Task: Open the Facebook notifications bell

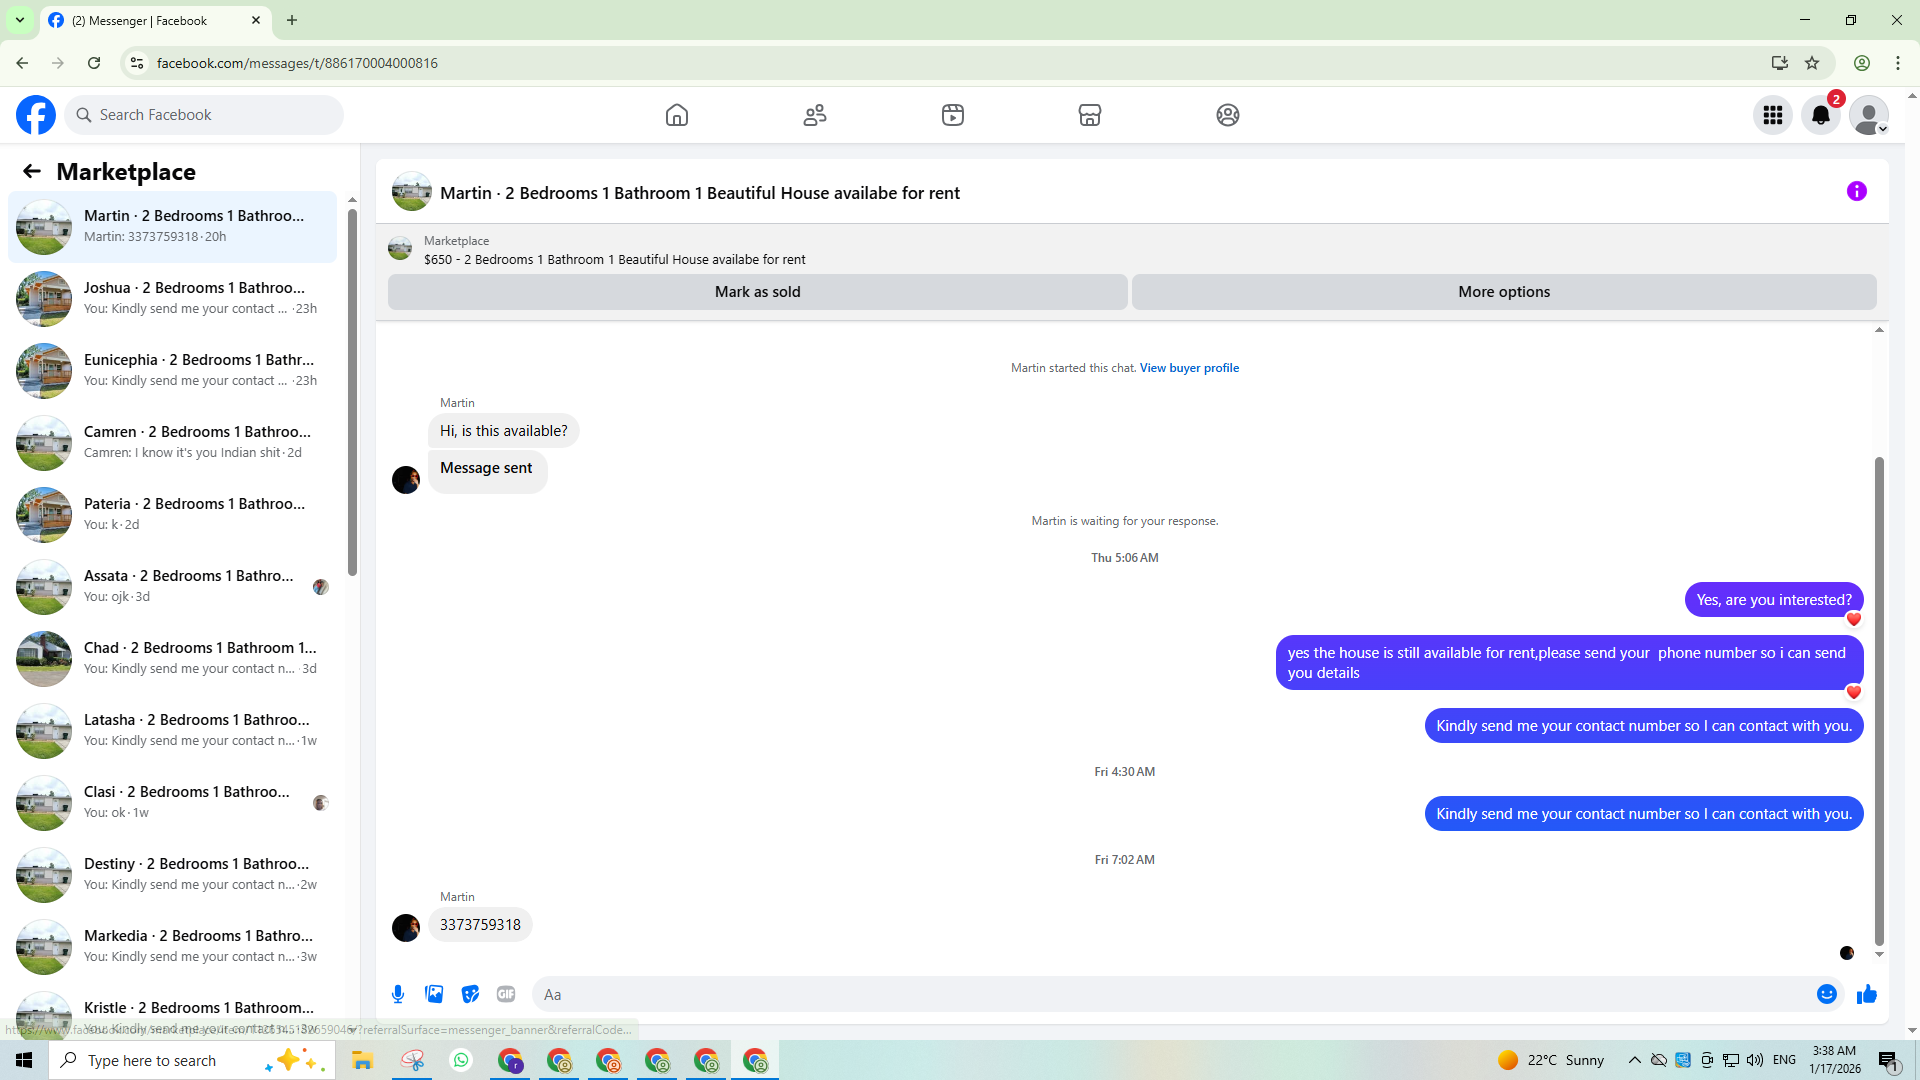Action: [1821, 115]
